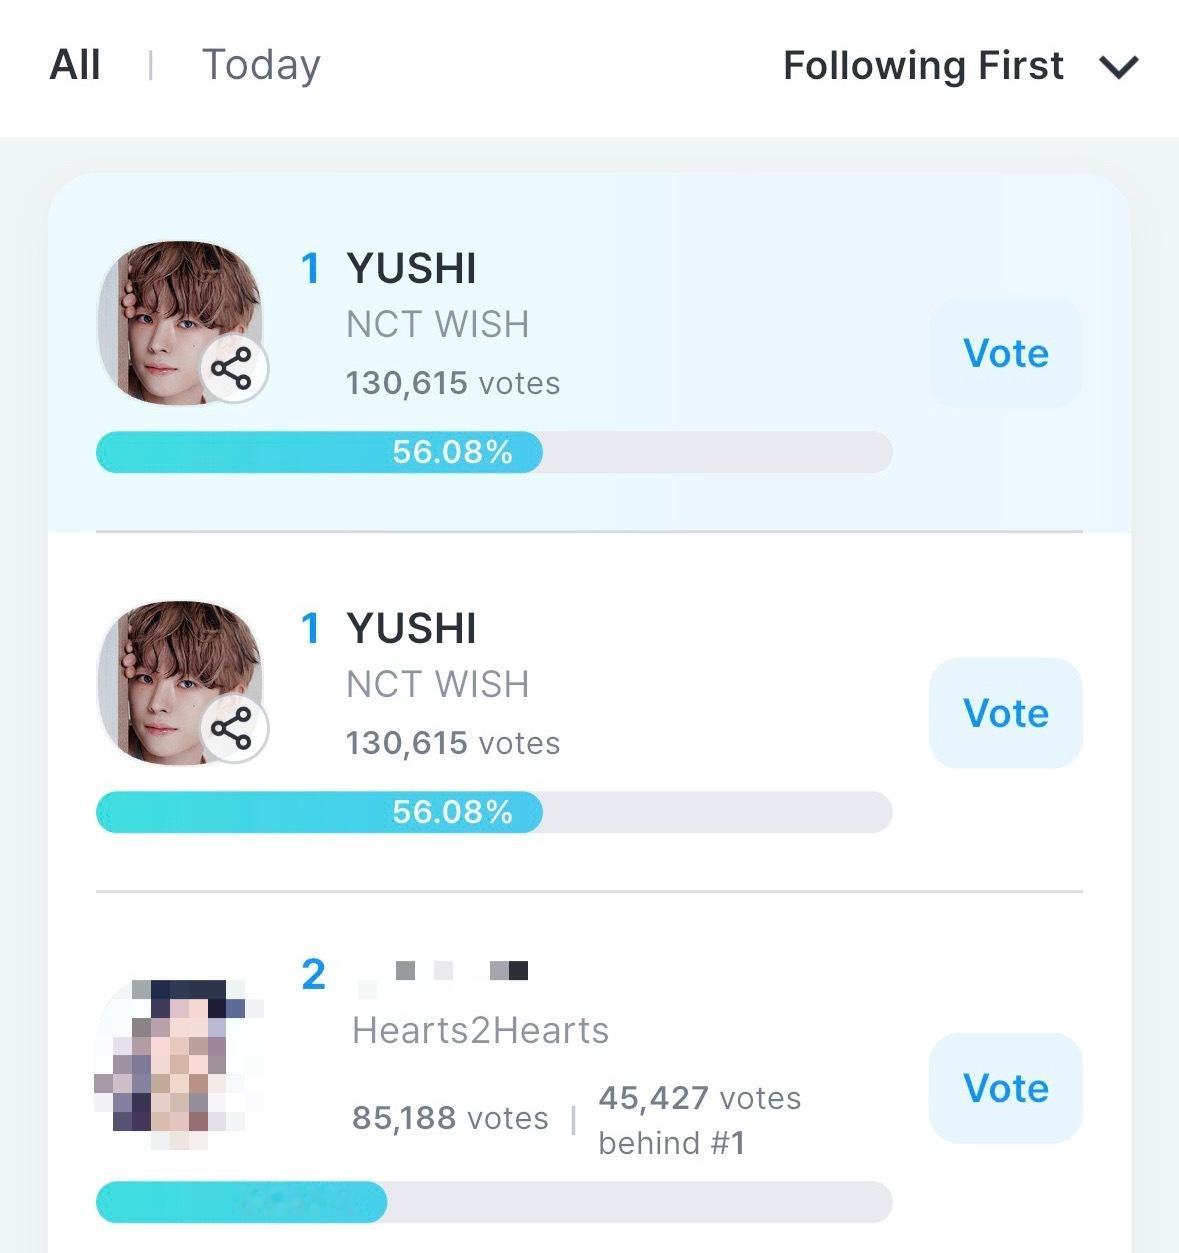Open the Following First sort dropdown
Viewport: 1179px width, 1253px height.
coord(961,67)
